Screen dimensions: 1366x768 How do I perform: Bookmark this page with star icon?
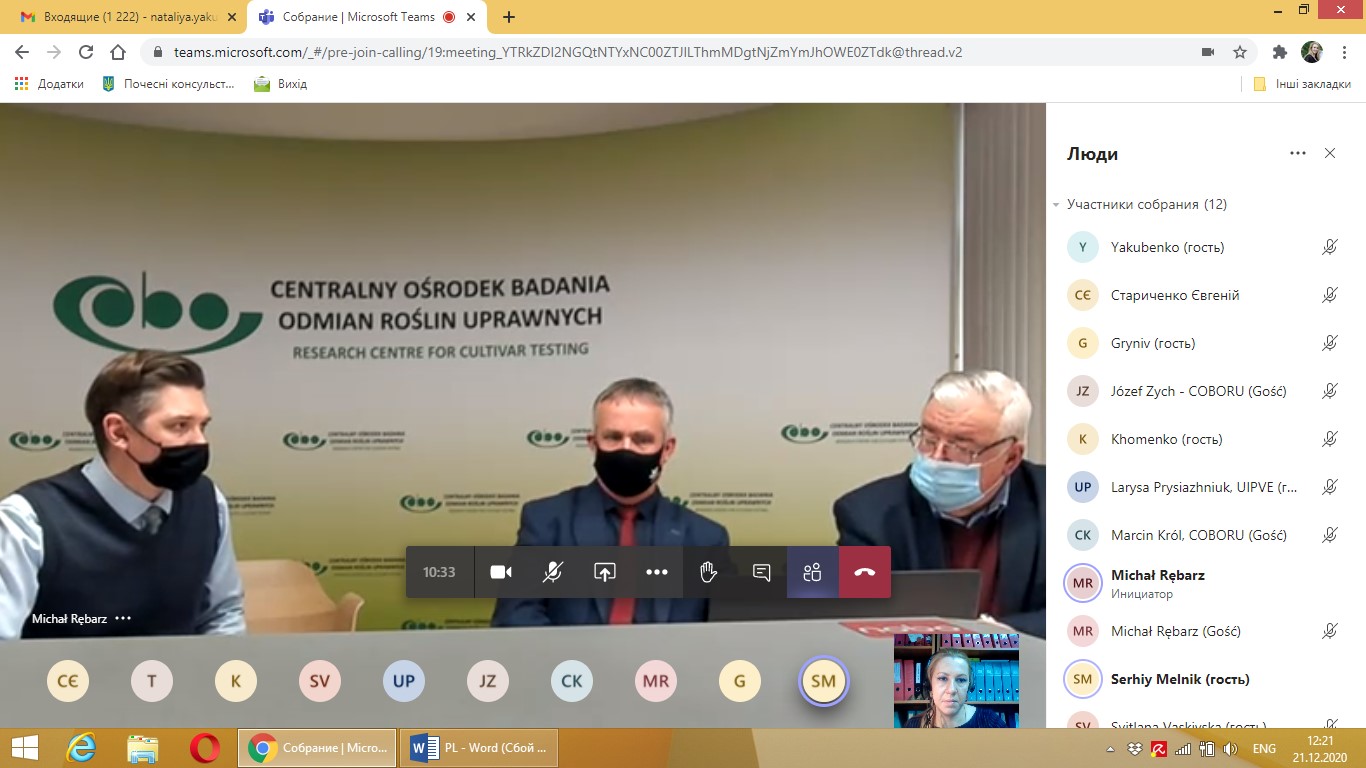(x=1240, y=52)
